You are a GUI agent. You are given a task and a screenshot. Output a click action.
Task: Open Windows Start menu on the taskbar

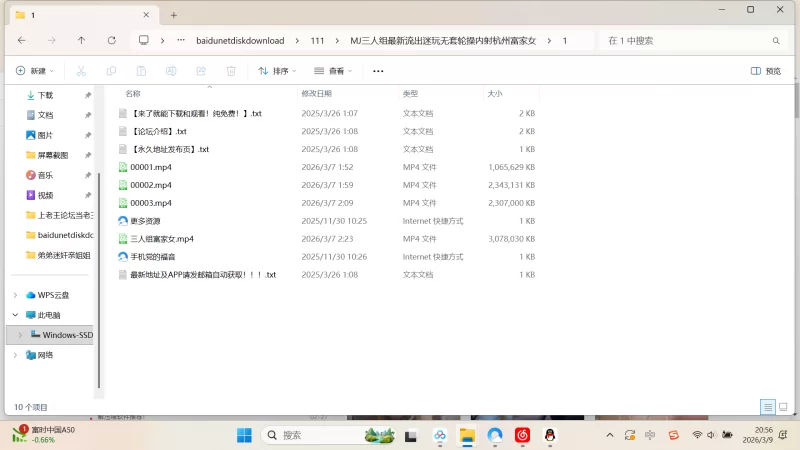(244, 435)
